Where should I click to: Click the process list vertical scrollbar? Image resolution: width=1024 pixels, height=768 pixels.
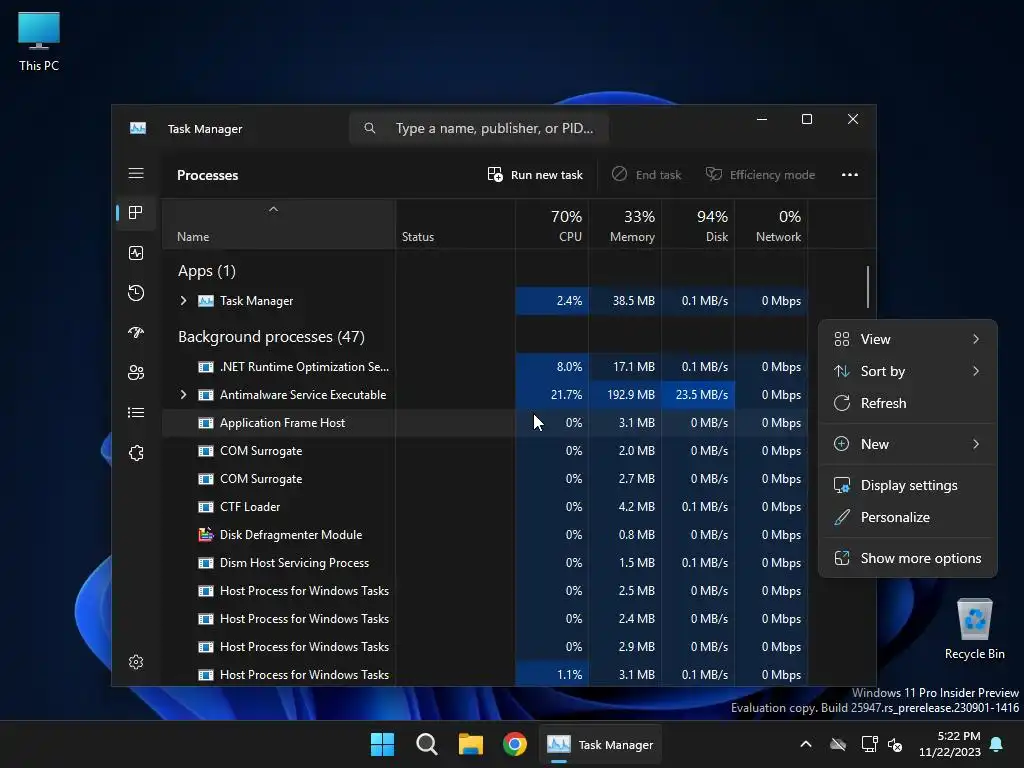[868, 286]
